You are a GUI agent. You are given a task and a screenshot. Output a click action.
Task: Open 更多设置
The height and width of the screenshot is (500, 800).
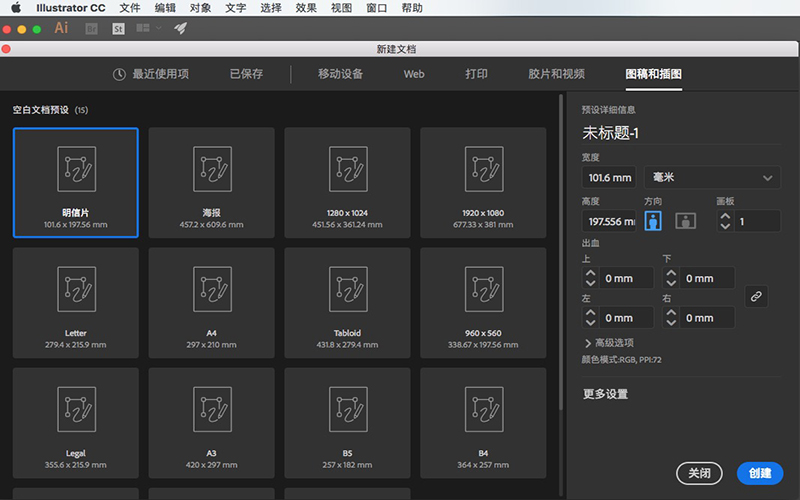tap(606, 394)
